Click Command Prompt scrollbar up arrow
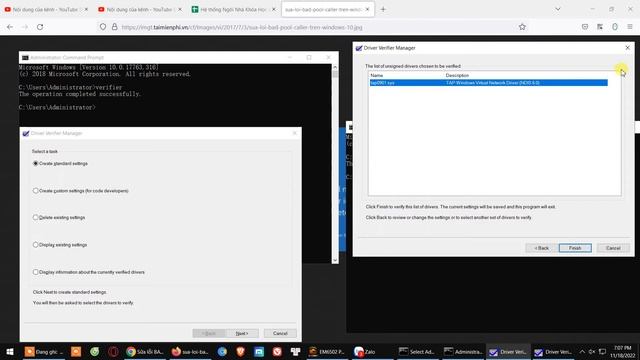The image size is (640, 360). [335, 67]
